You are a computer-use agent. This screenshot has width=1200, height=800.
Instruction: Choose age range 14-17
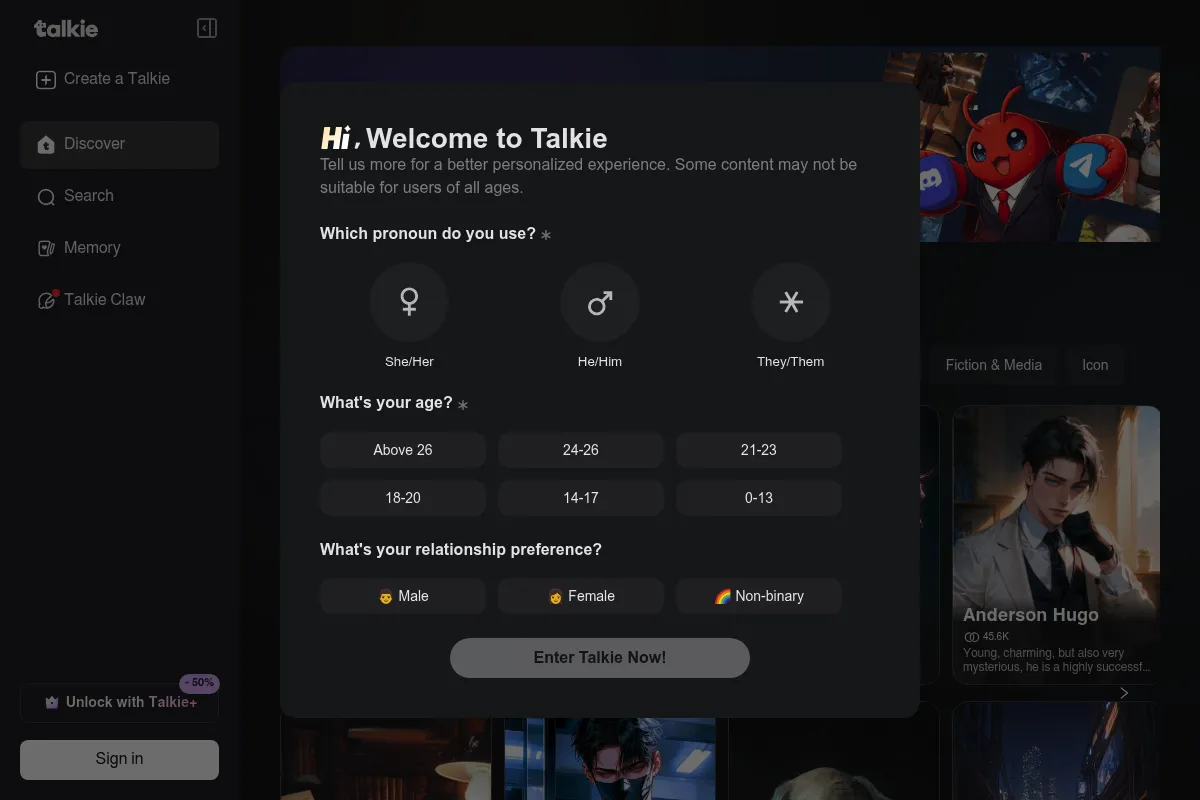coord(581,498)
